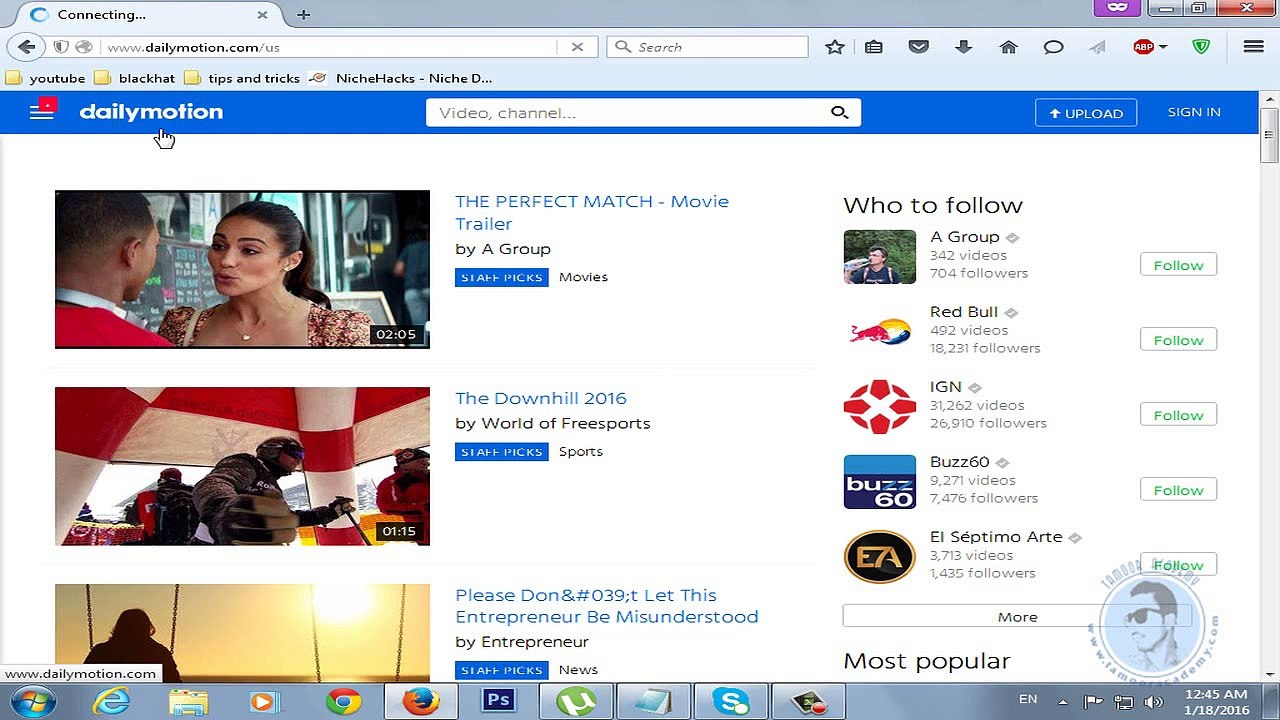Open Red Bull channel avatar

click(879, 332)
